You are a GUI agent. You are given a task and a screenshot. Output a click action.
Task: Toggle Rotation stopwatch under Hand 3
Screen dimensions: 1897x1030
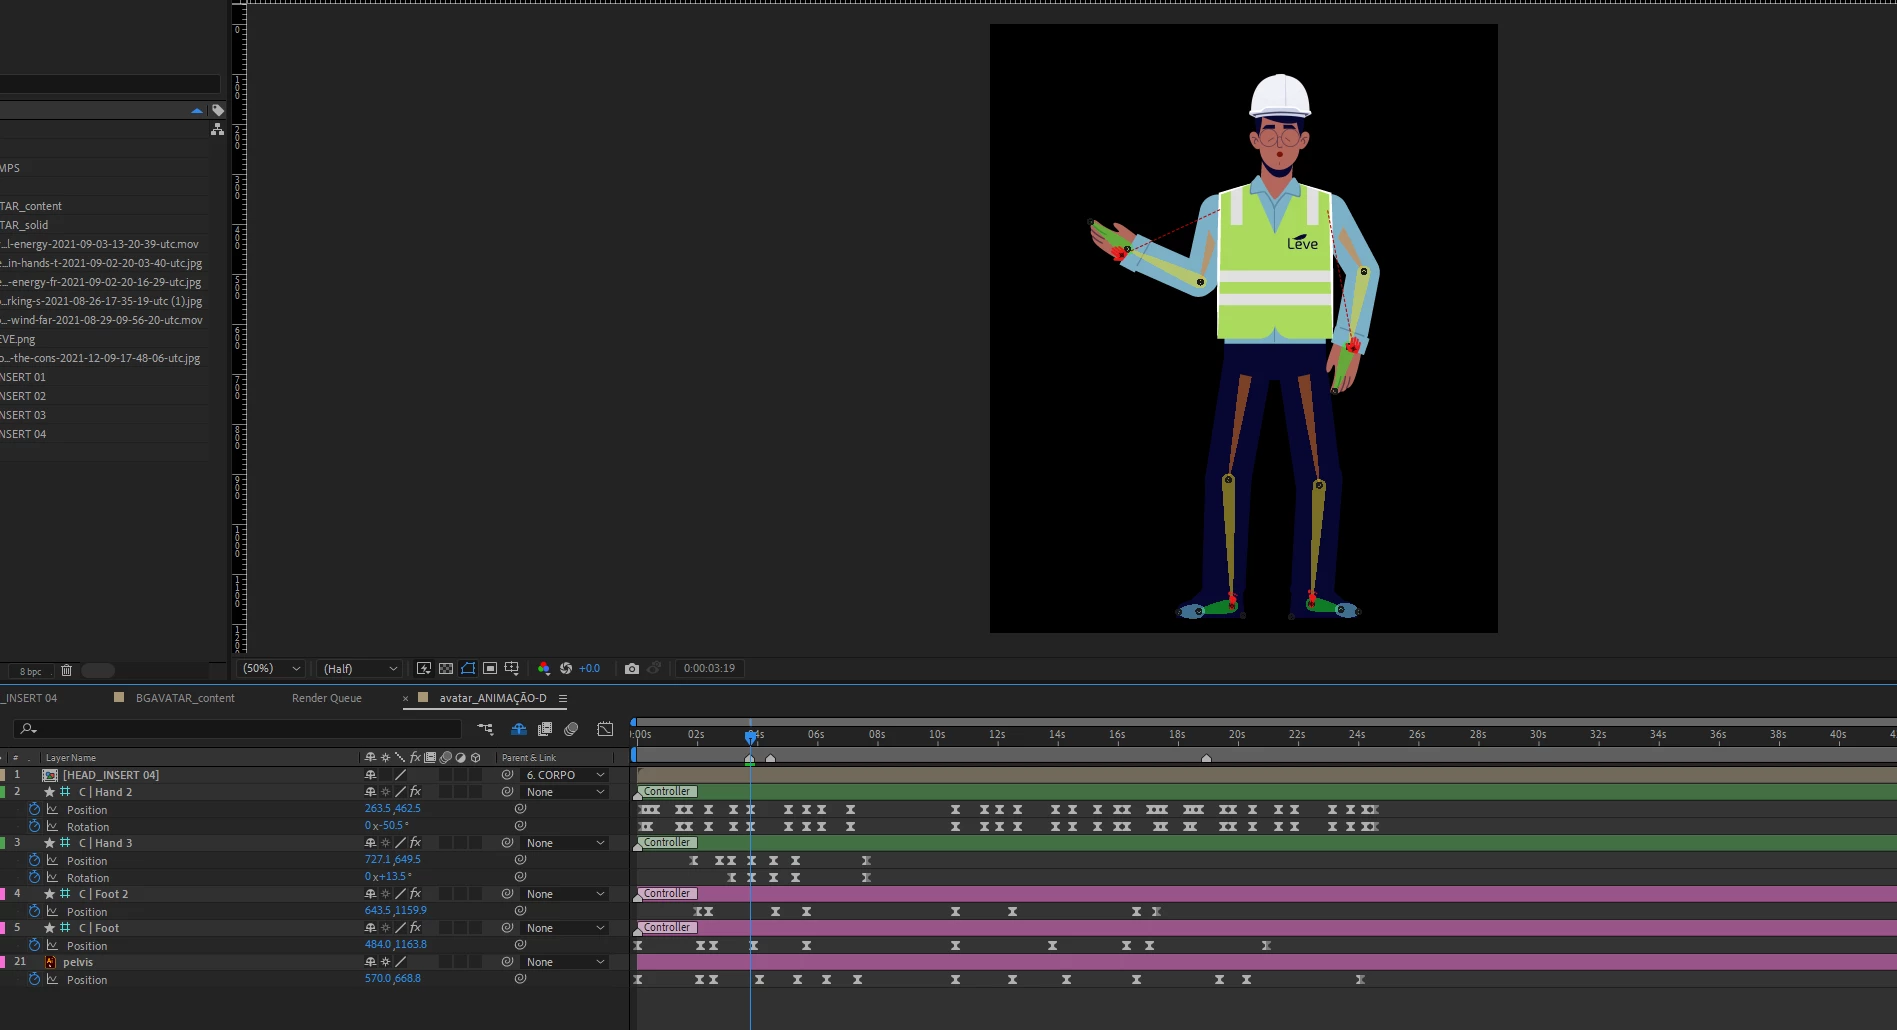tap(35, 877)
